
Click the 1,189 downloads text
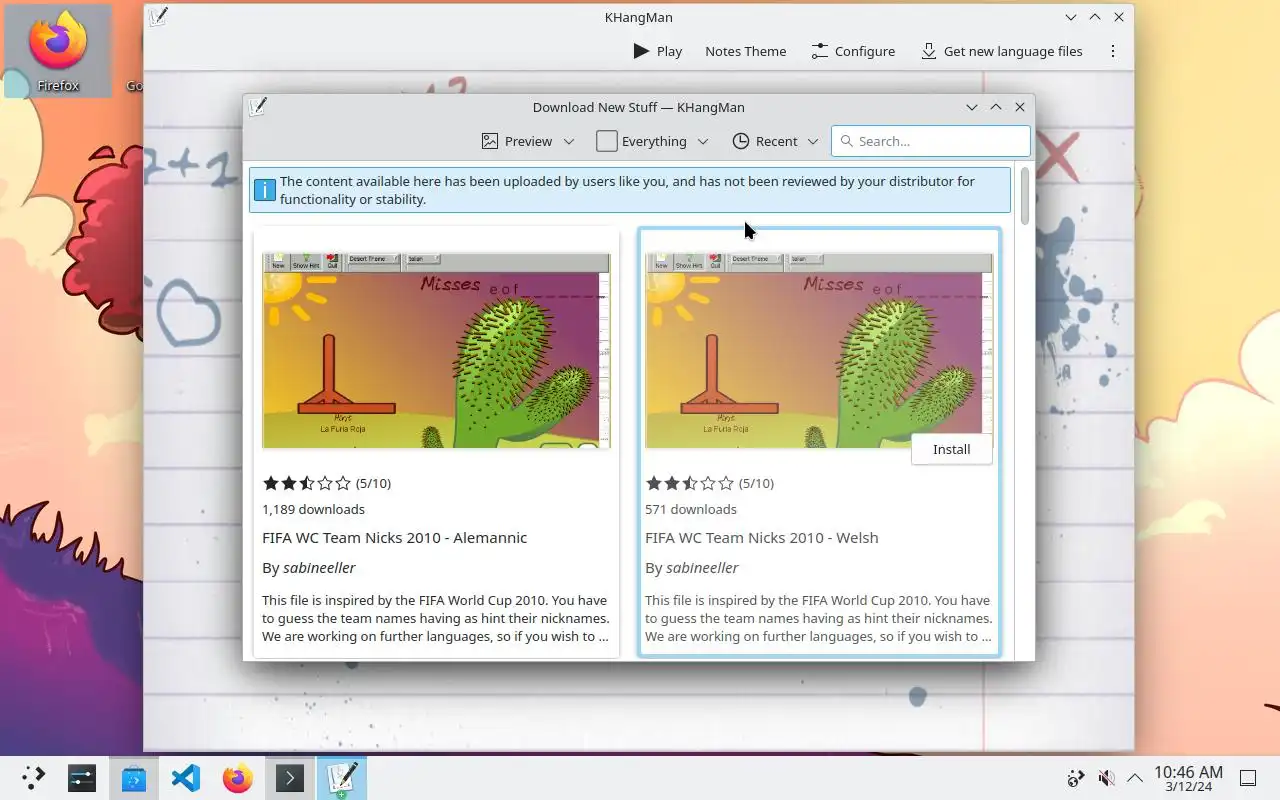(313, 509)
